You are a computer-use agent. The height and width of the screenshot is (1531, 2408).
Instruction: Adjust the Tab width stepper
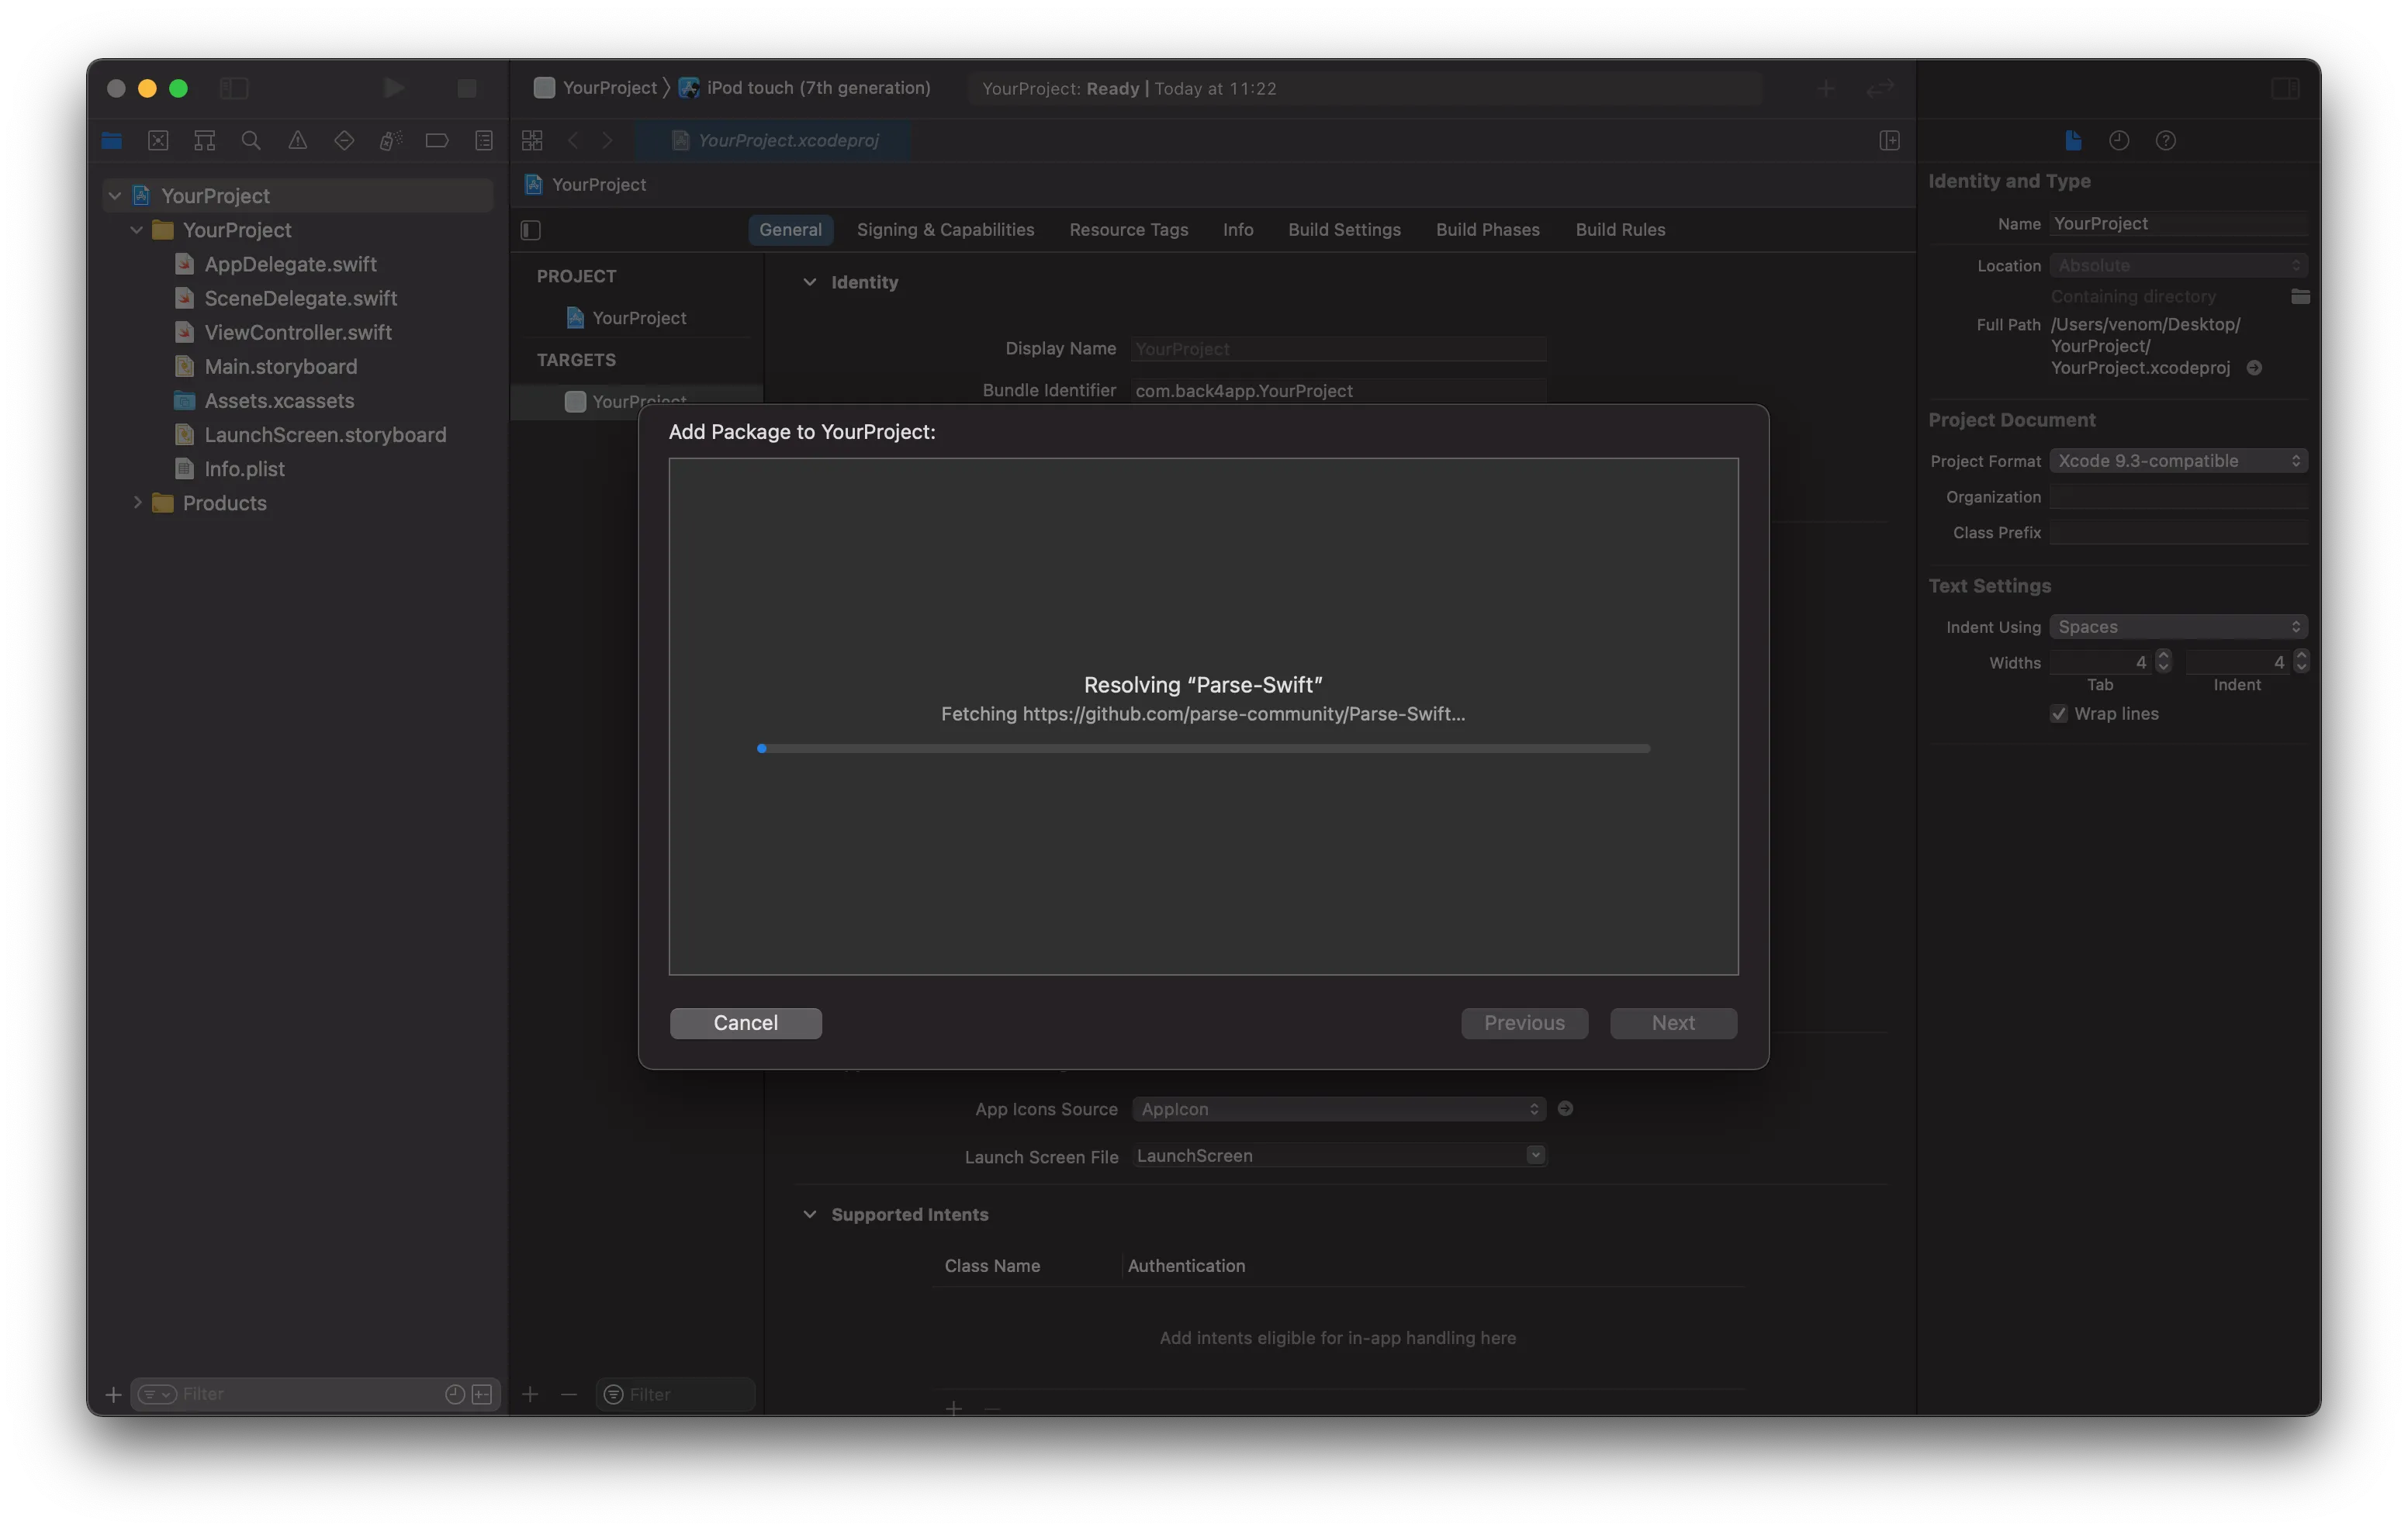(2163, 661)
